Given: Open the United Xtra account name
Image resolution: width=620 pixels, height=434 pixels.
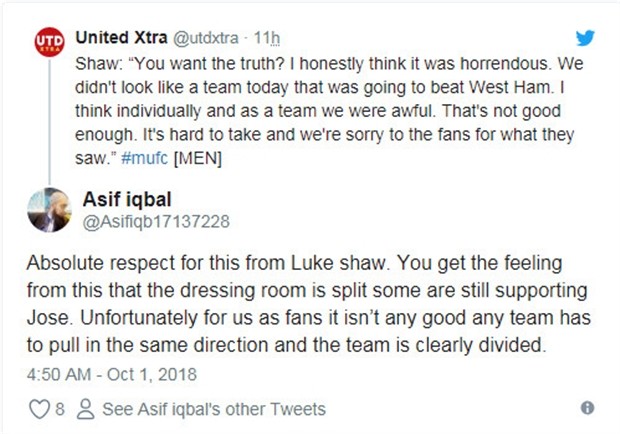Looking at the screenshot, I should coord(123,37).
